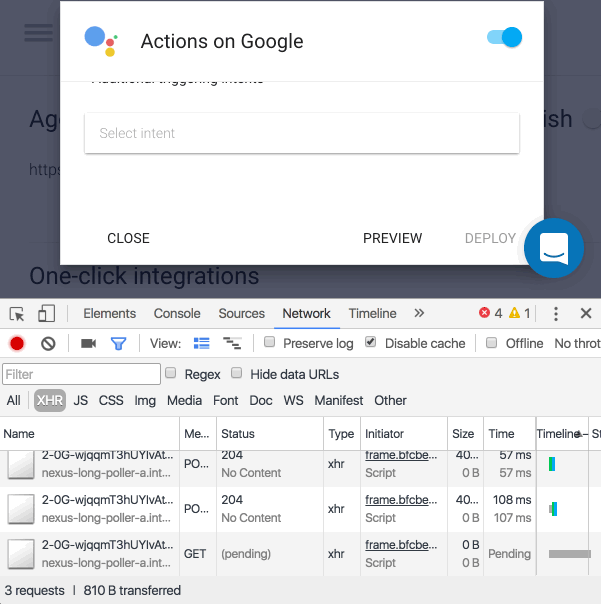Expand the more tabs chevron
Viewport: 601px width, 604px height.
tap(419, 313)
